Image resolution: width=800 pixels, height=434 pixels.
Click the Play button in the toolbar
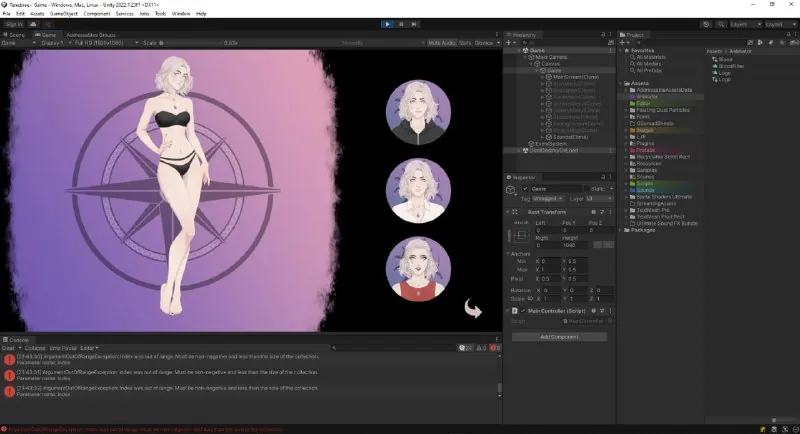pos(387,24)
